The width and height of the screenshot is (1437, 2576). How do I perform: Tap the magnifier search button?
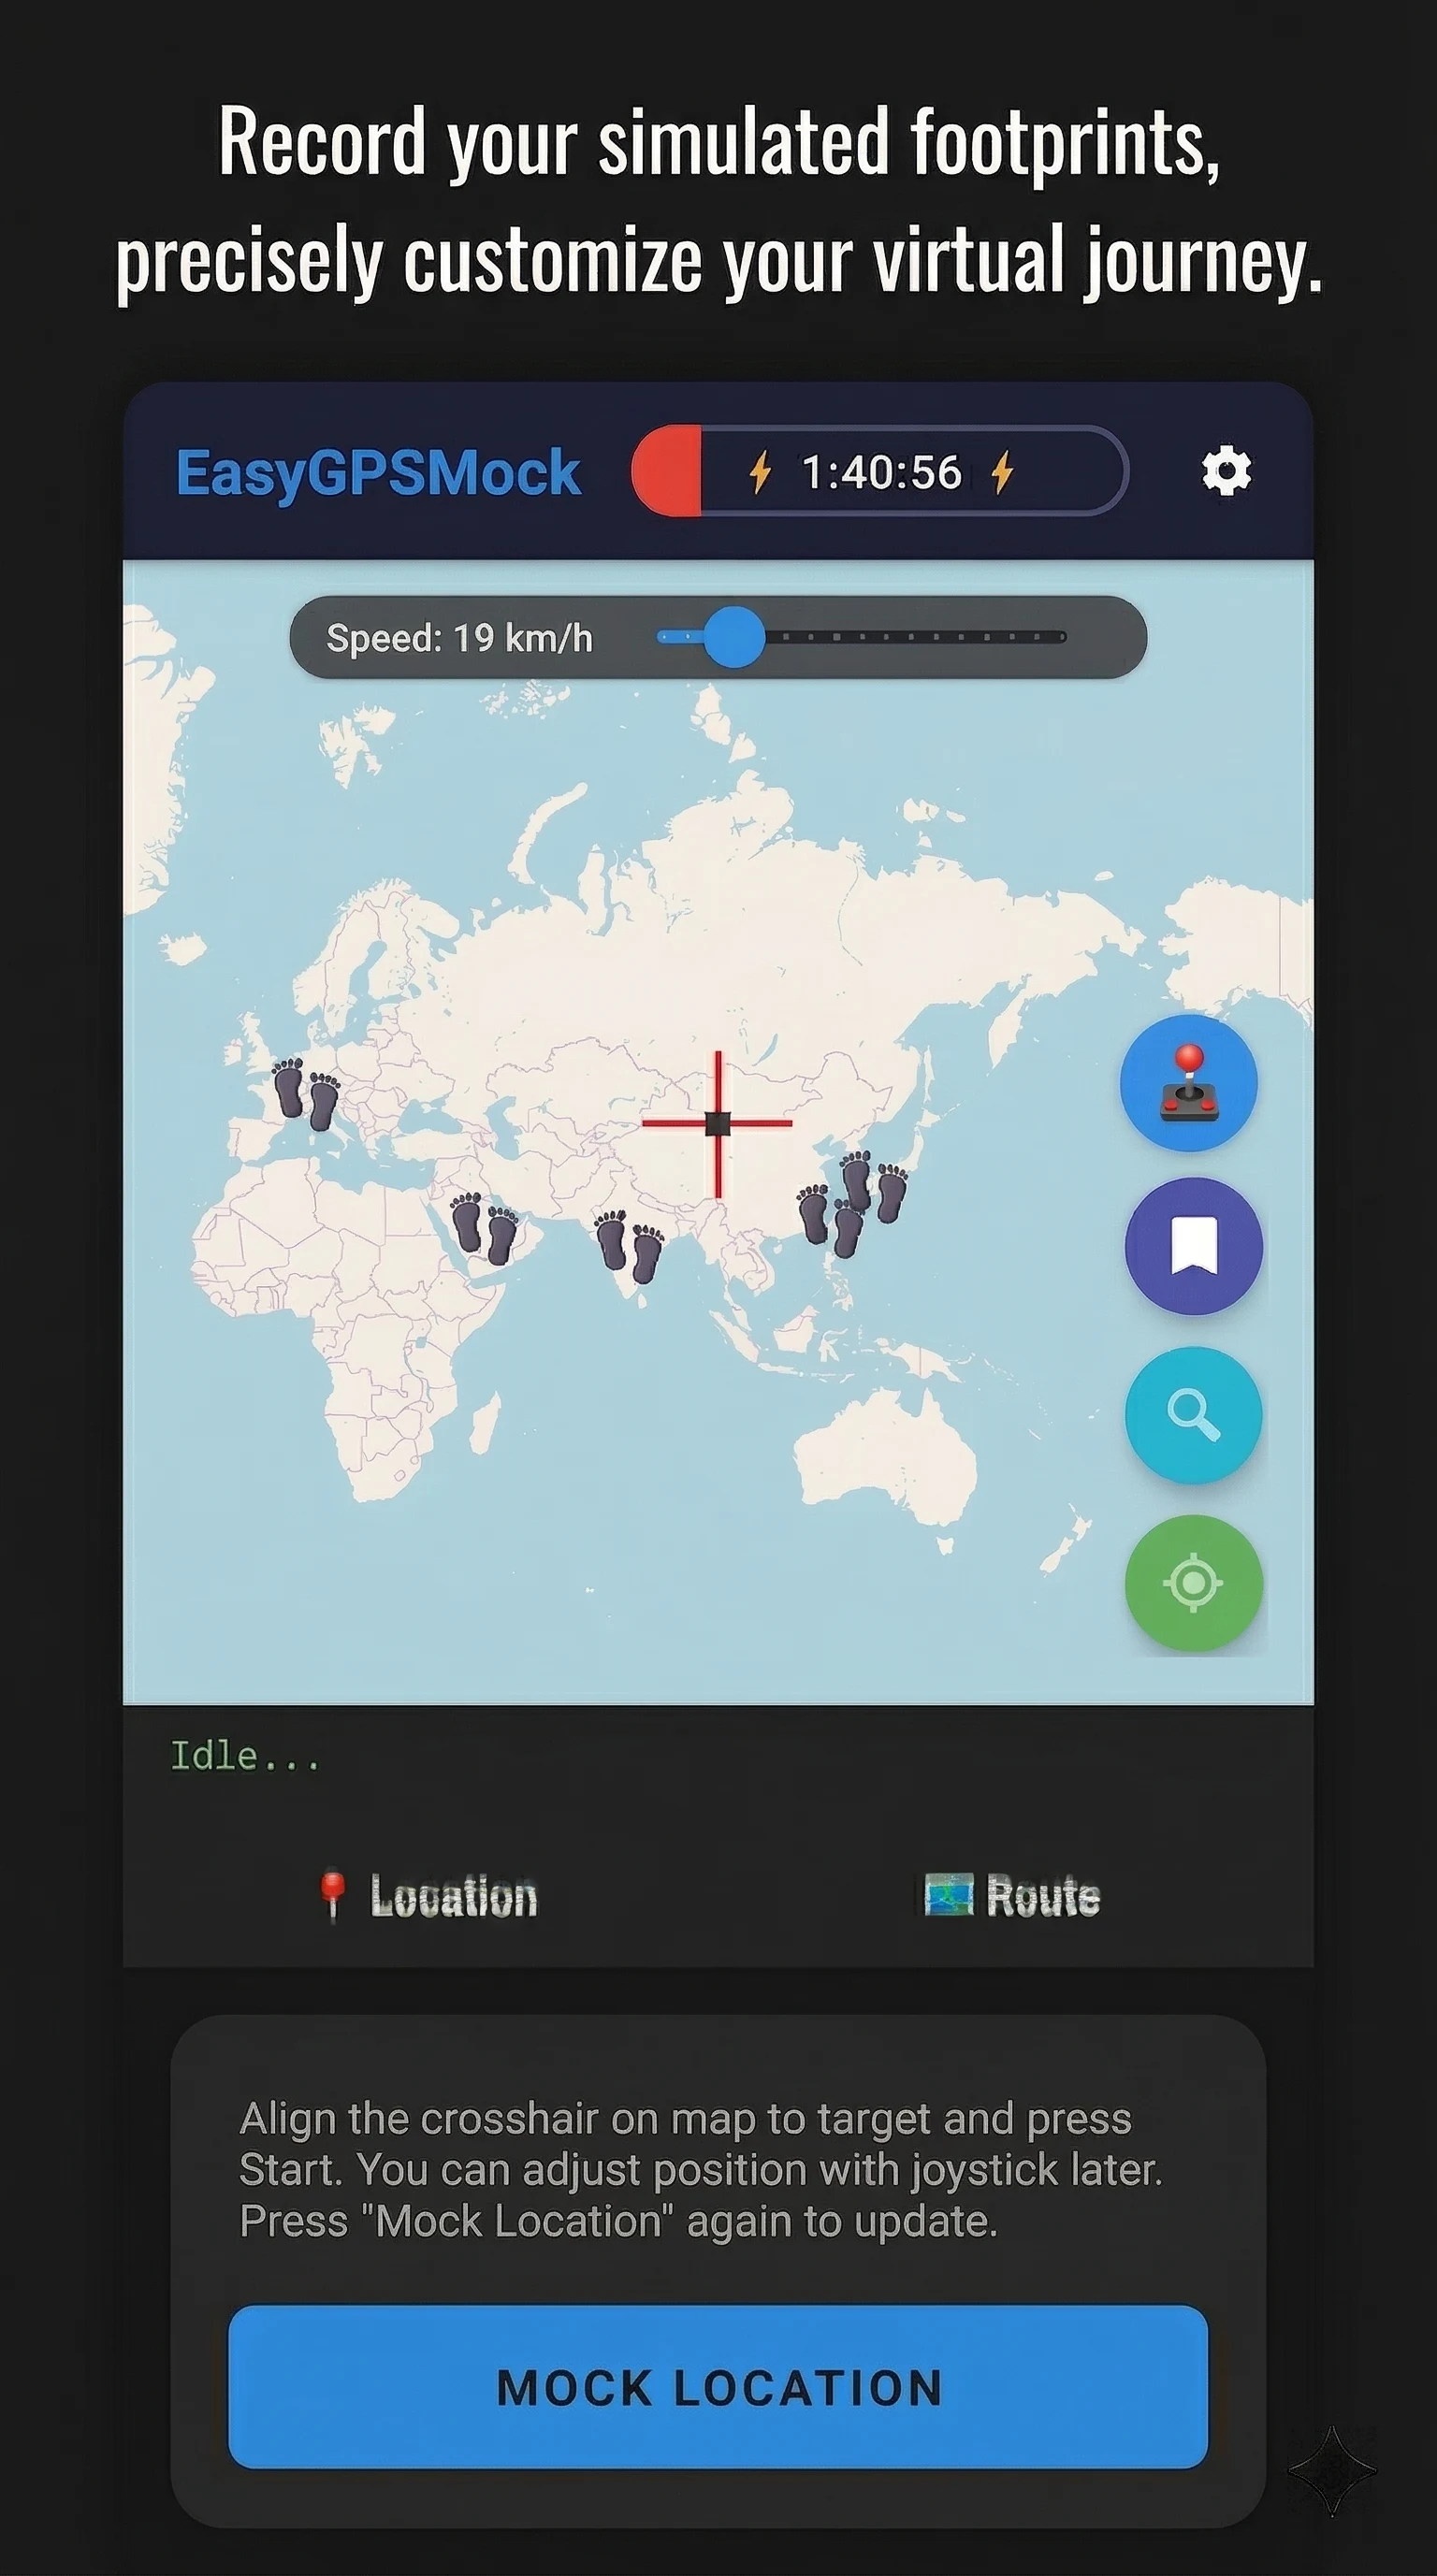tap(1193, 1415)
